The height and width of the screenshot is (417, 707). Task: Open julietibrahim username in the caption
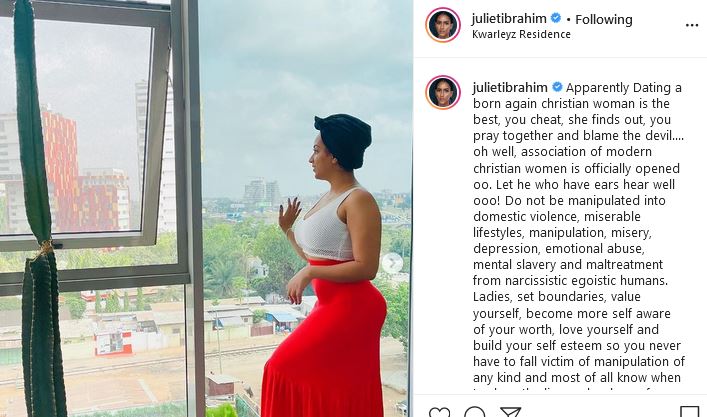(510, 87)
